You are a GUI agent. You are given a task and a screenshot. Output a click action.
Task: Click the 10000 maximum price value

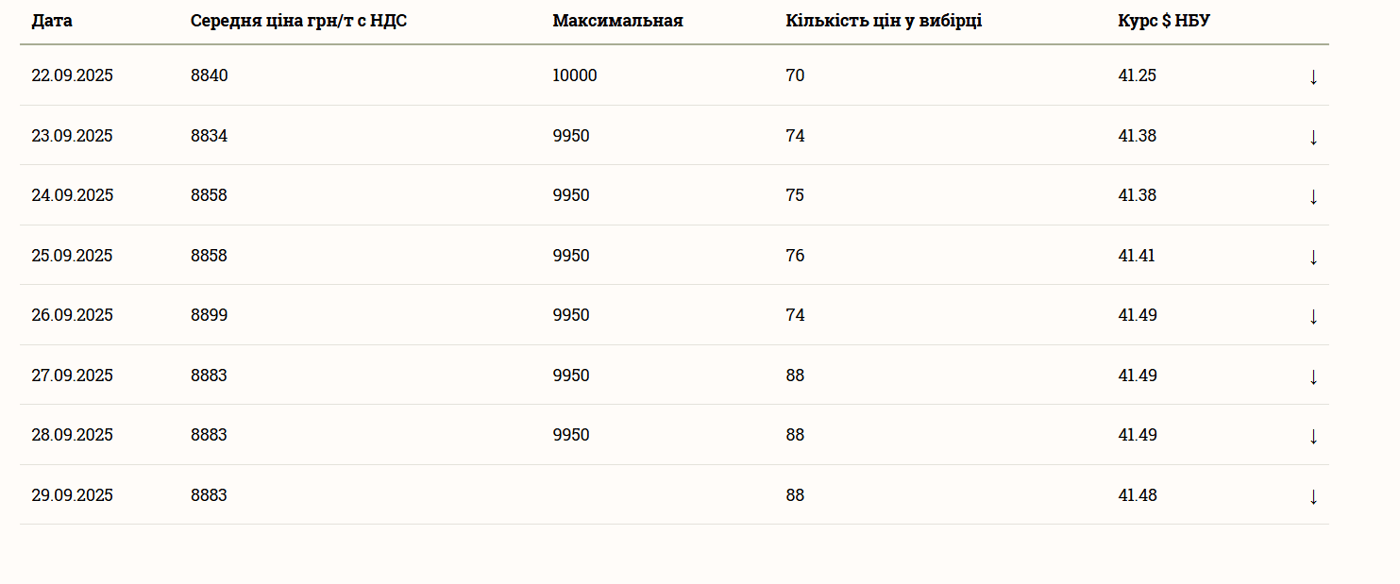tap(574, 76)
